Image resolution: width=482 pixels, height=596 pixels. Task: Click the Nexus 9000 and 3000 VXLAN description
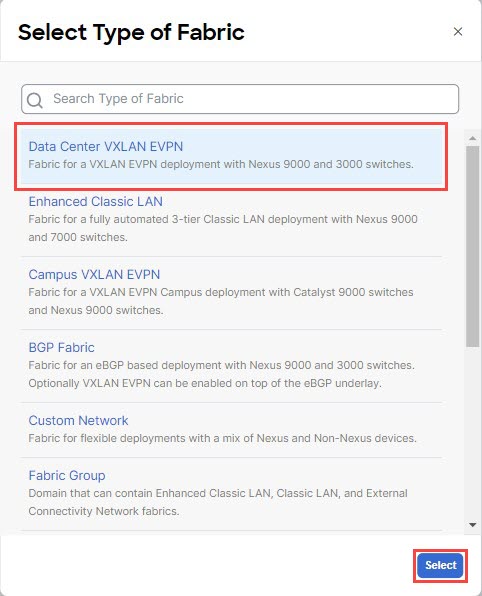[221, 164]
